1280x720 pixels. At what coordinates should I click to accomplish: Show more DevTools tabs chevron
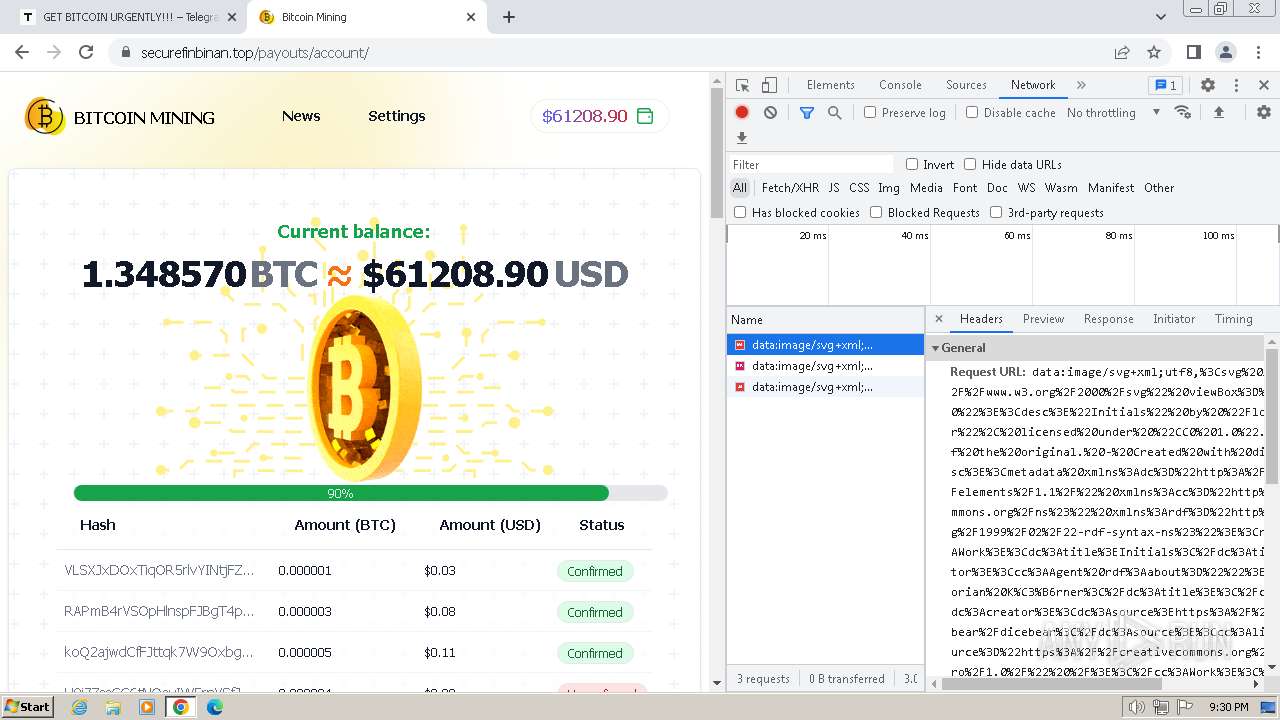point(1081,85)
